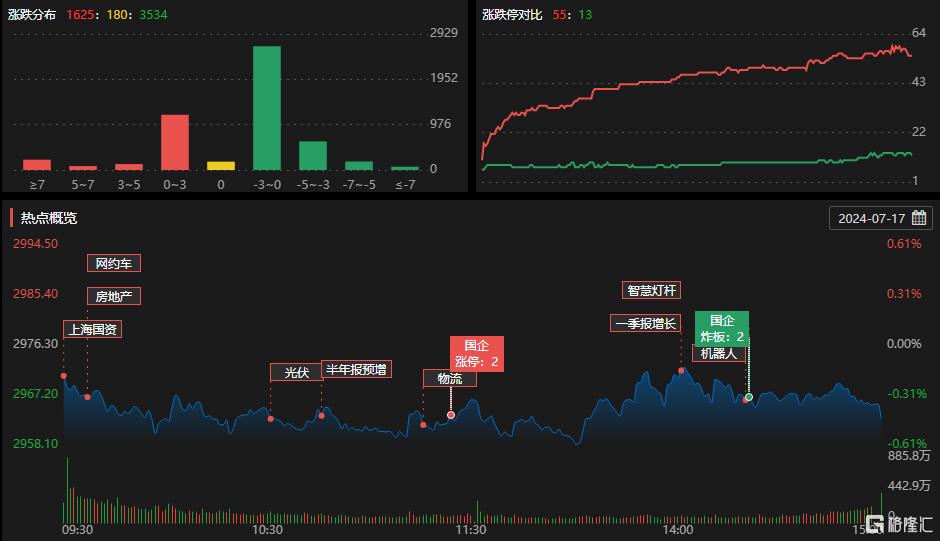The height and width of the screenshot is (541, 940).
Task: Click the green 13 limit-down count
Action: [x=585, y=14]
